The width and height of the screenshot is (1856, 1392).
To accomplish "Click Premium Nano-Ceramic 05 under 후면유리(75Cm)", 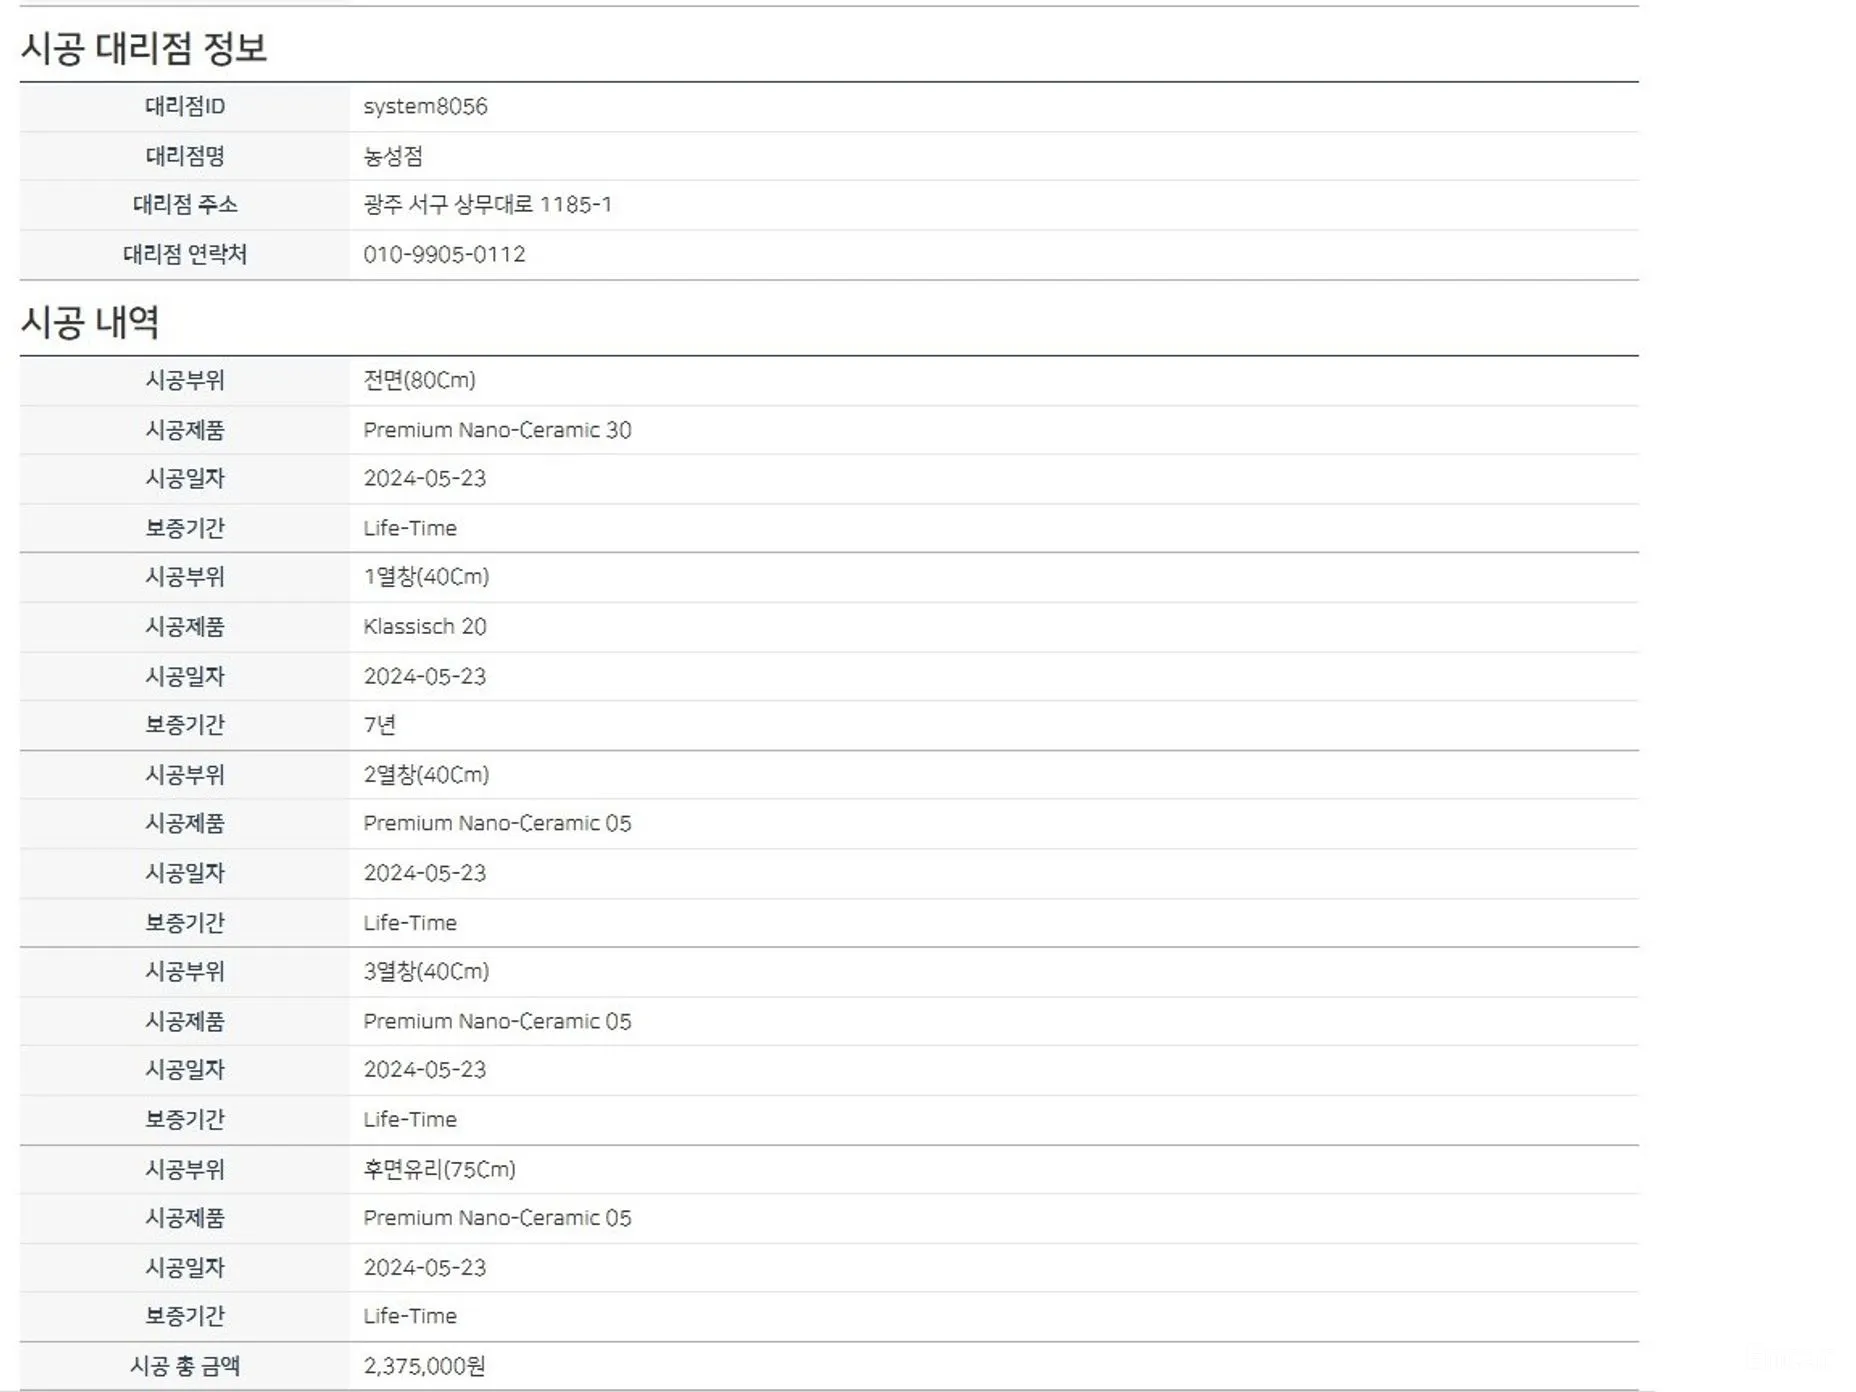I will click(497, 1218).
